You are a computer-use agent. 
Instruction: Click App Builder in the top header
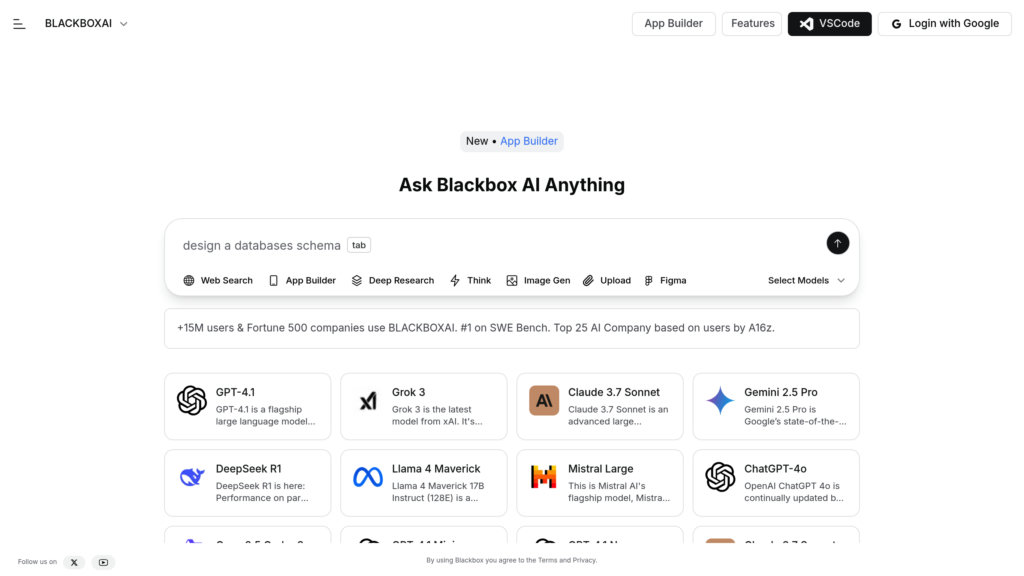(673, 23)
